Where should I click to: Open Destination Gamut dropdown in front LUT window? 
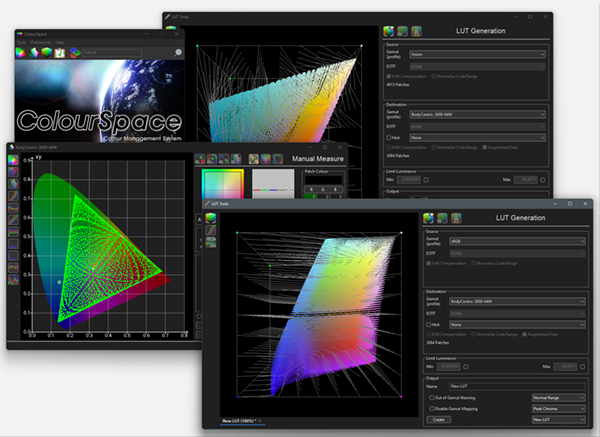(x=517, y=301)
